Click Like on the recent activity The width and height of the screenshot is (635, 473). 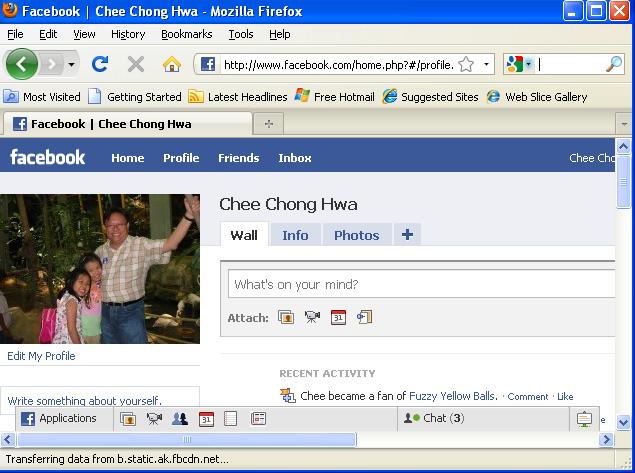[565, 396]
